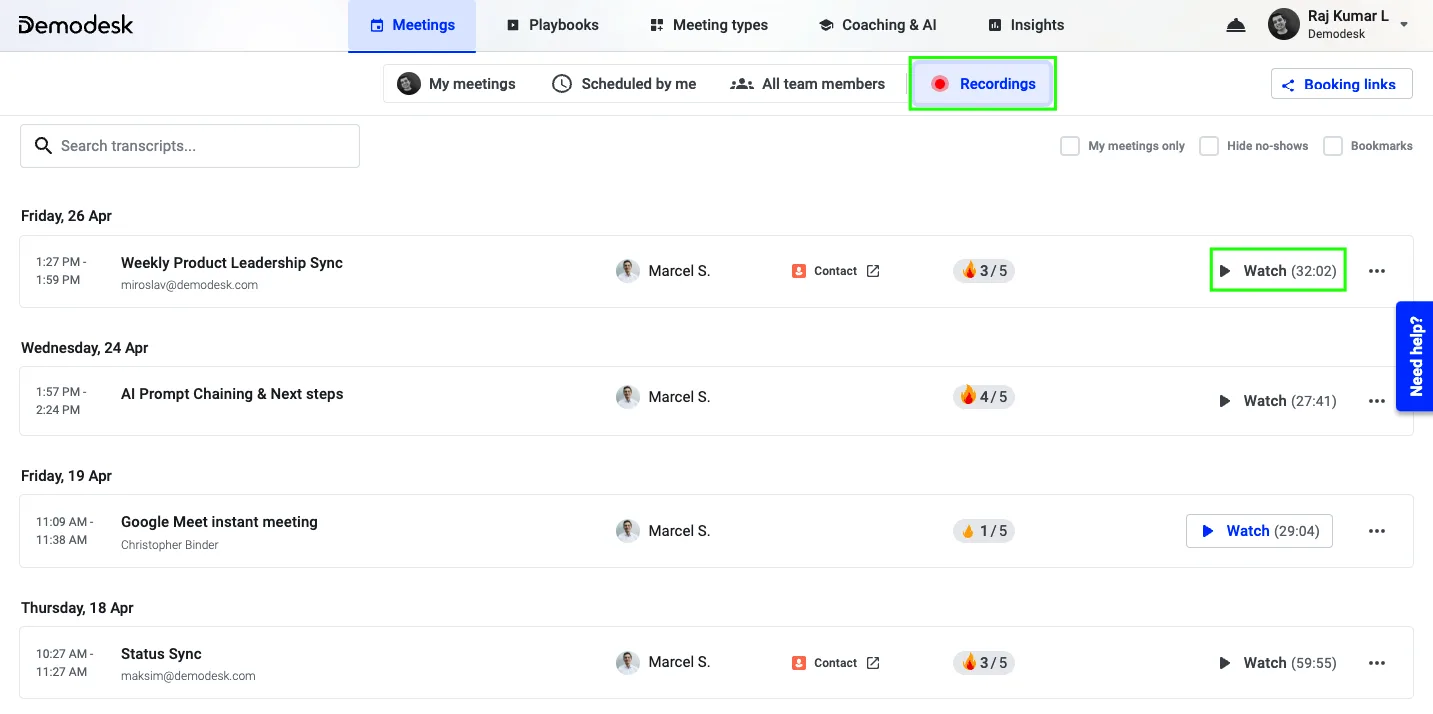The image size is (1433, 714).
Task: Show All team members meetings
Action: [808, 84]
